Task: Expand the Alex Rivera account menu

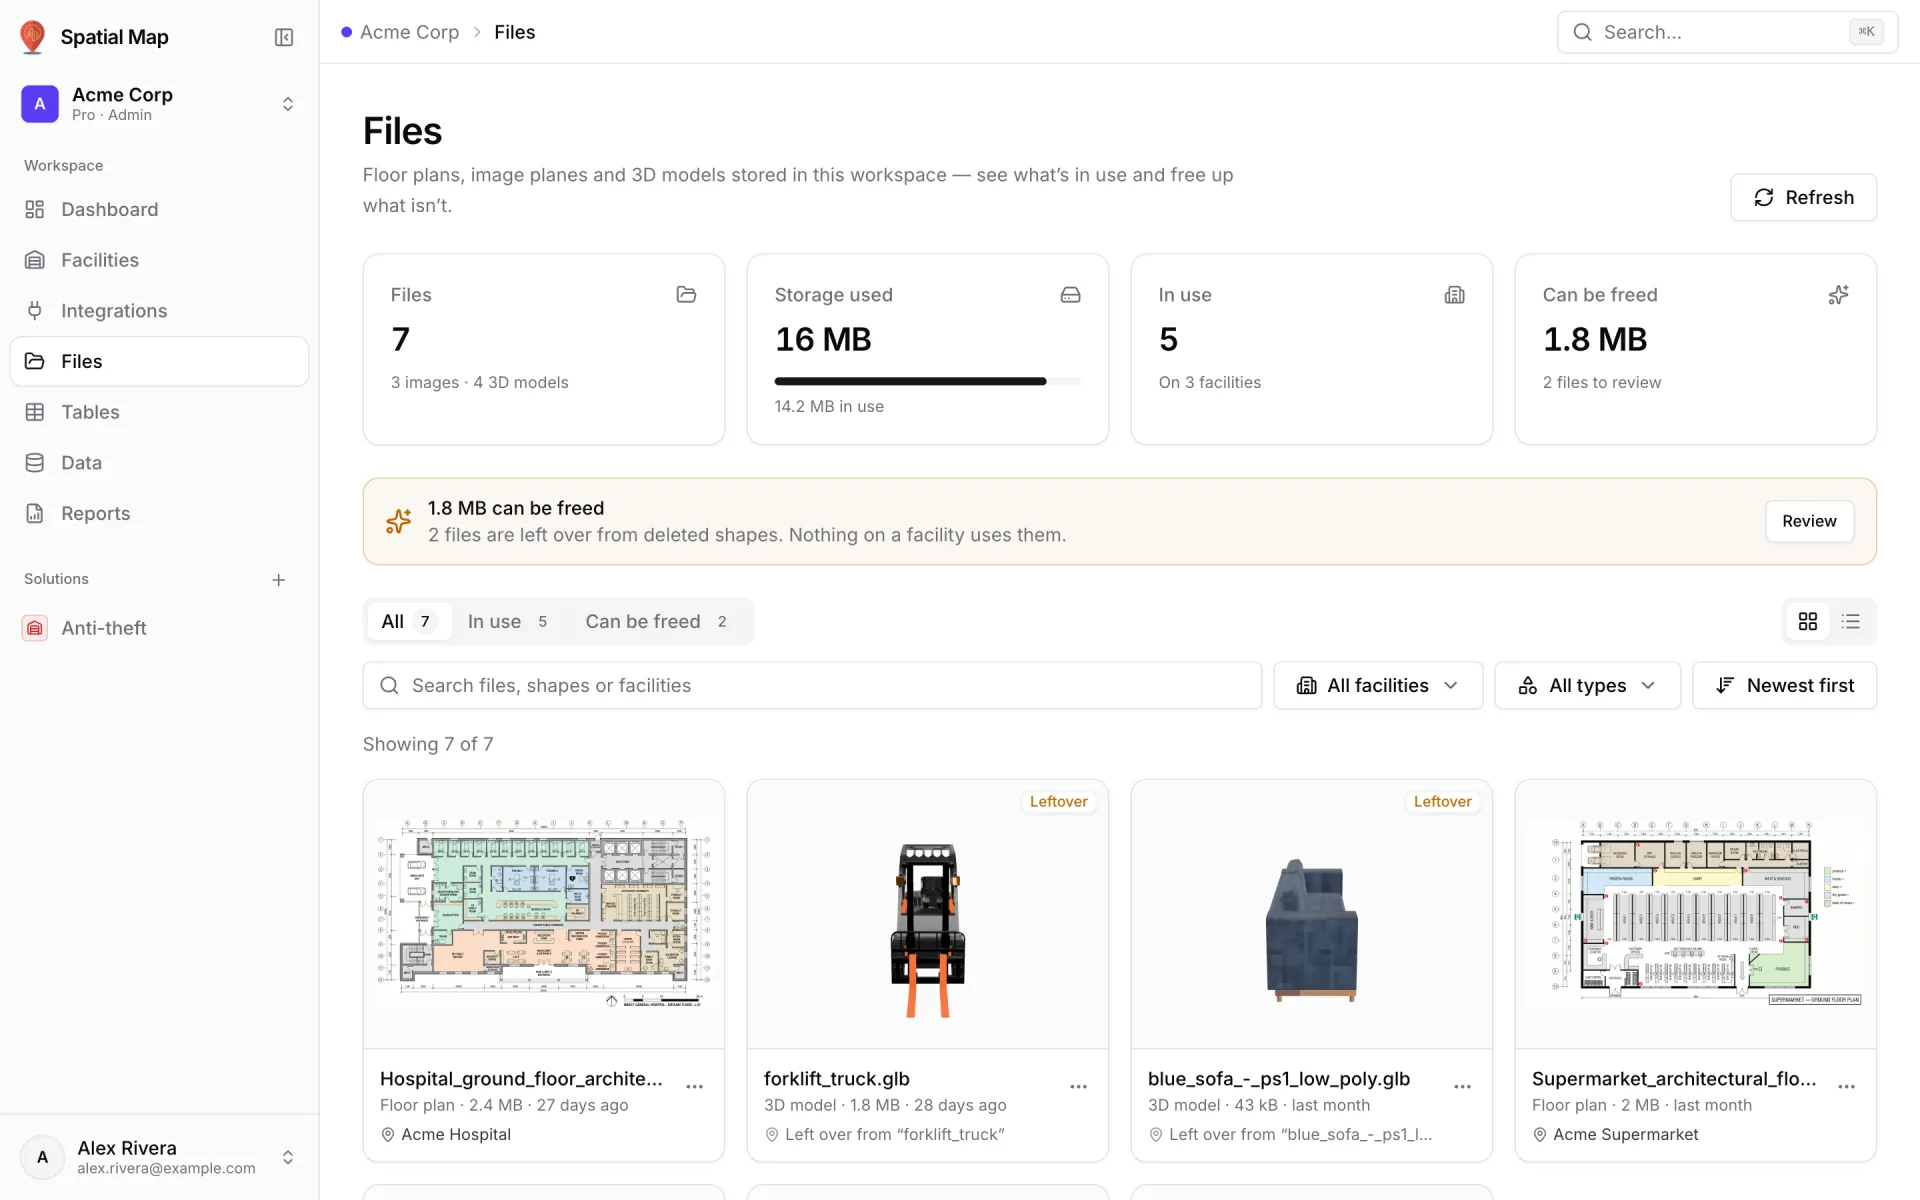Action: (x=159, y=1157)
